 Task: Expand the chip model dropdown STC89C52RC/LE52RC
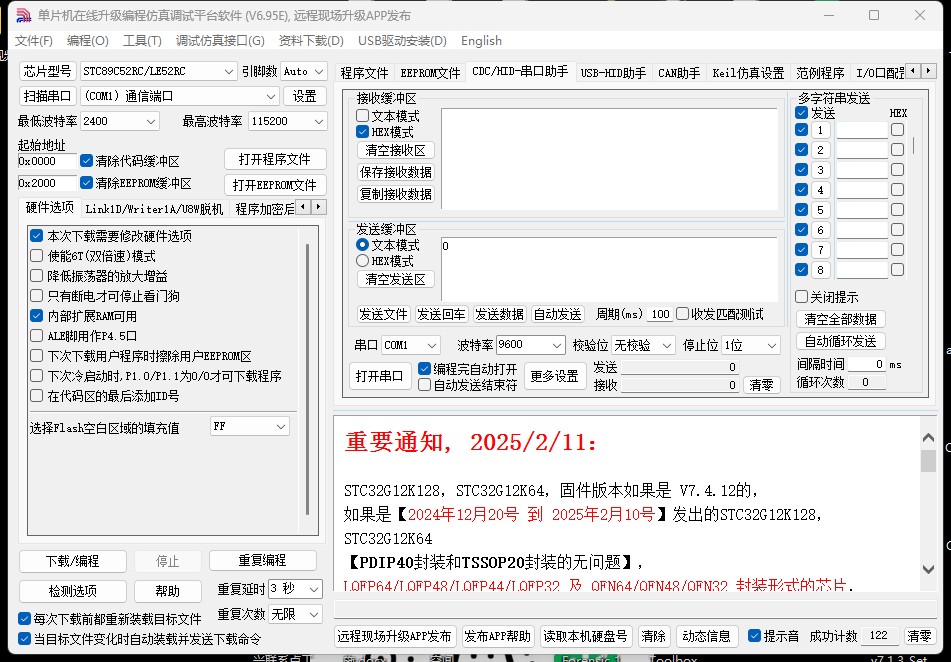click(x=158, y=71)
